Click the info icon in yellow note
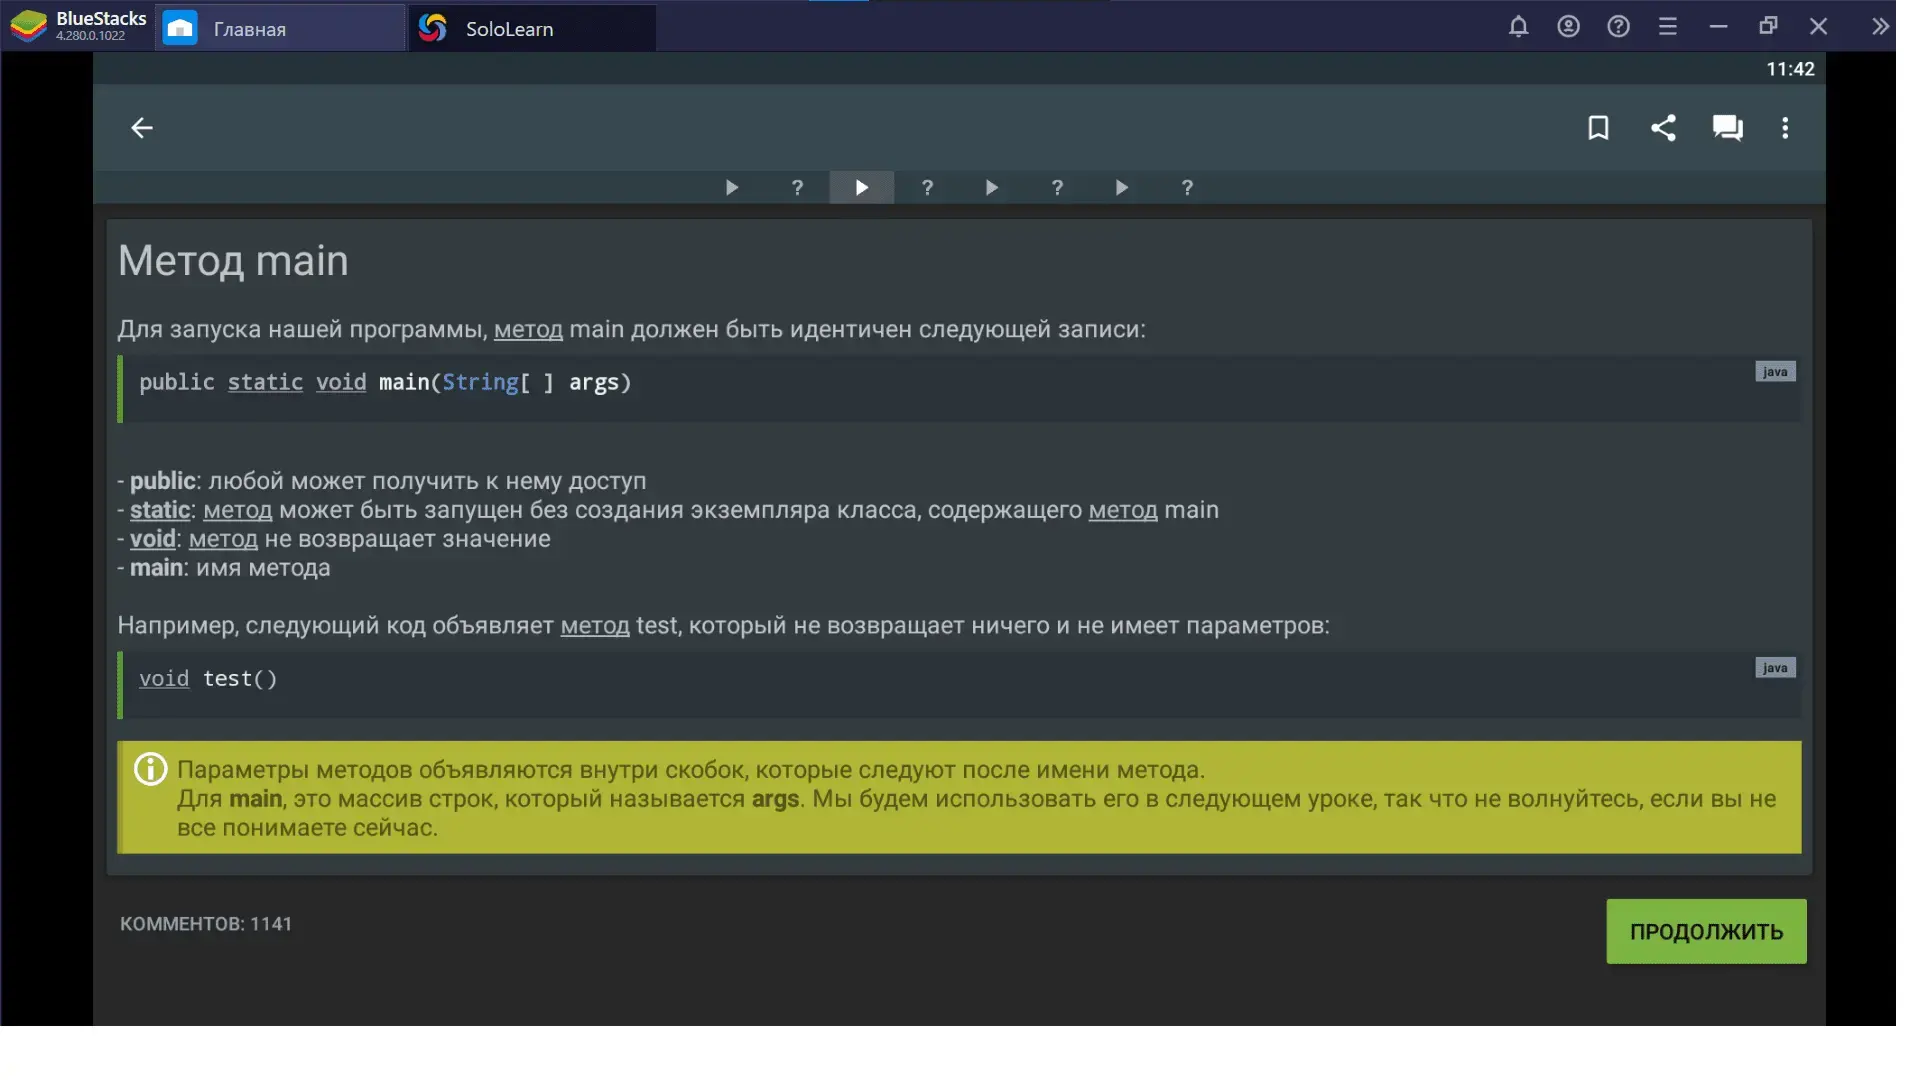The height and width of the screenshot is (1080, 1920). (x=151, y=769)
